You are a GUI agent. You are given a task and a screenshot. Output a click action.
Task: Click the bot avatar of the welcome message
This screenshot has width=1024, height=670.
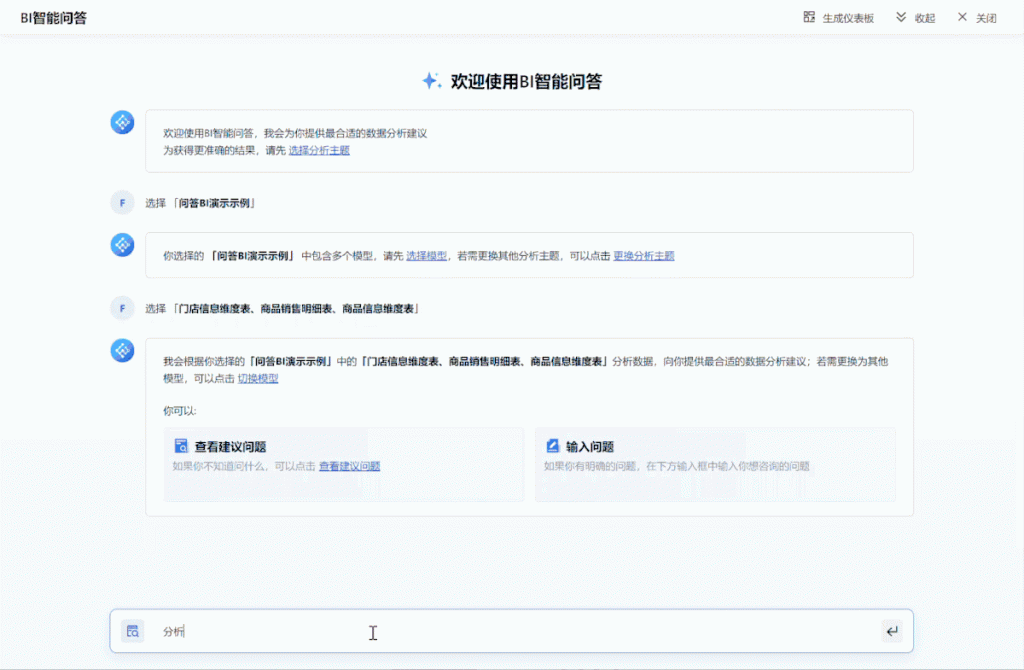click(122, 122)
